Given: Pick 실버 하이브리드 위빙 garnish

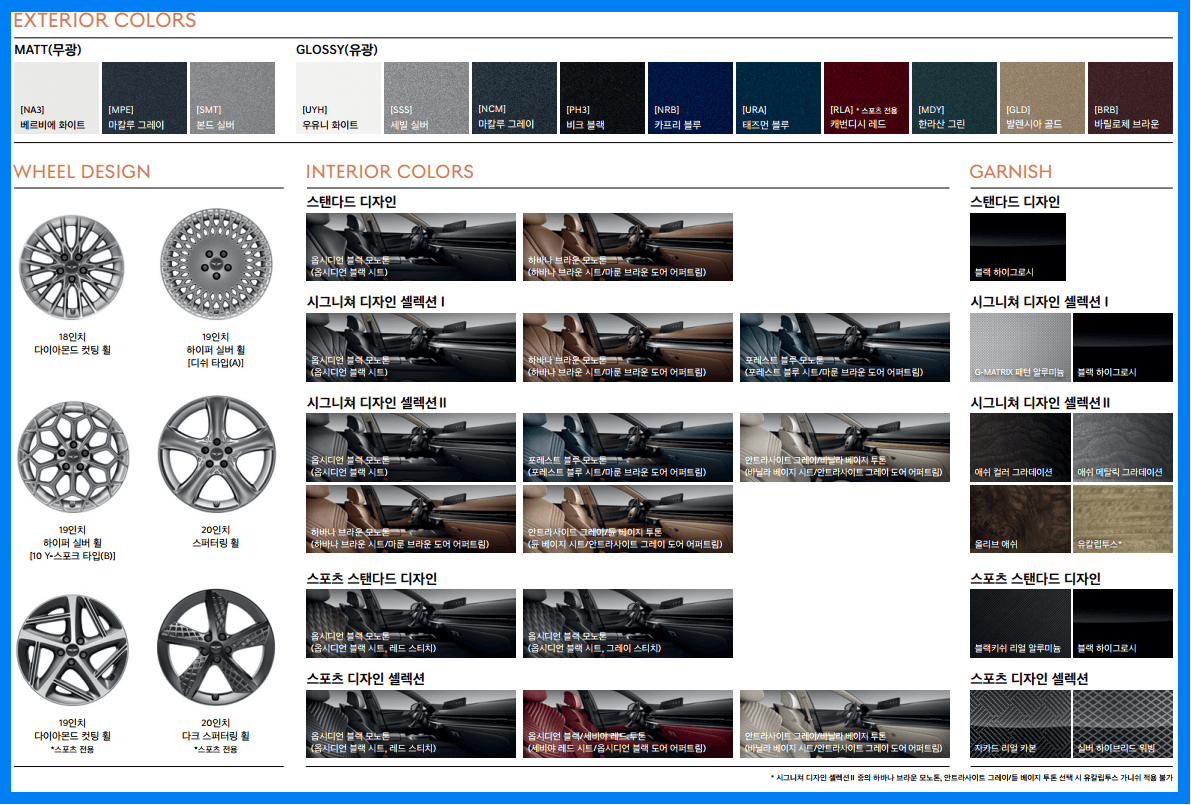Looking at the screenshot, I should pyautogui.click(x=1123, y=724).
